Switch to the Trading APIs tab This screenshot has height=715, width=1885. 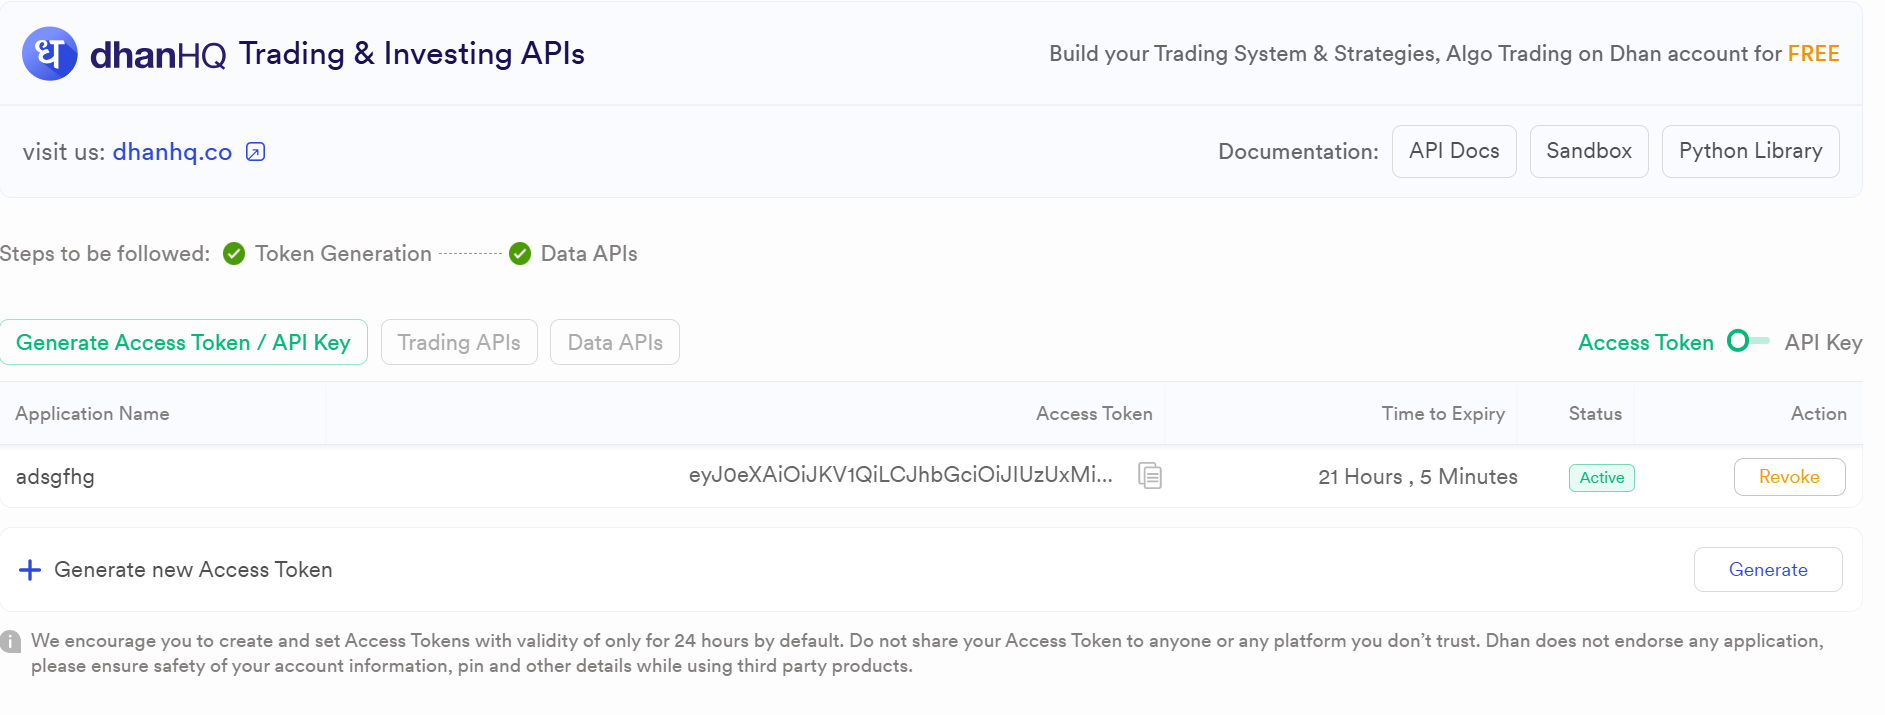[459, 342]
